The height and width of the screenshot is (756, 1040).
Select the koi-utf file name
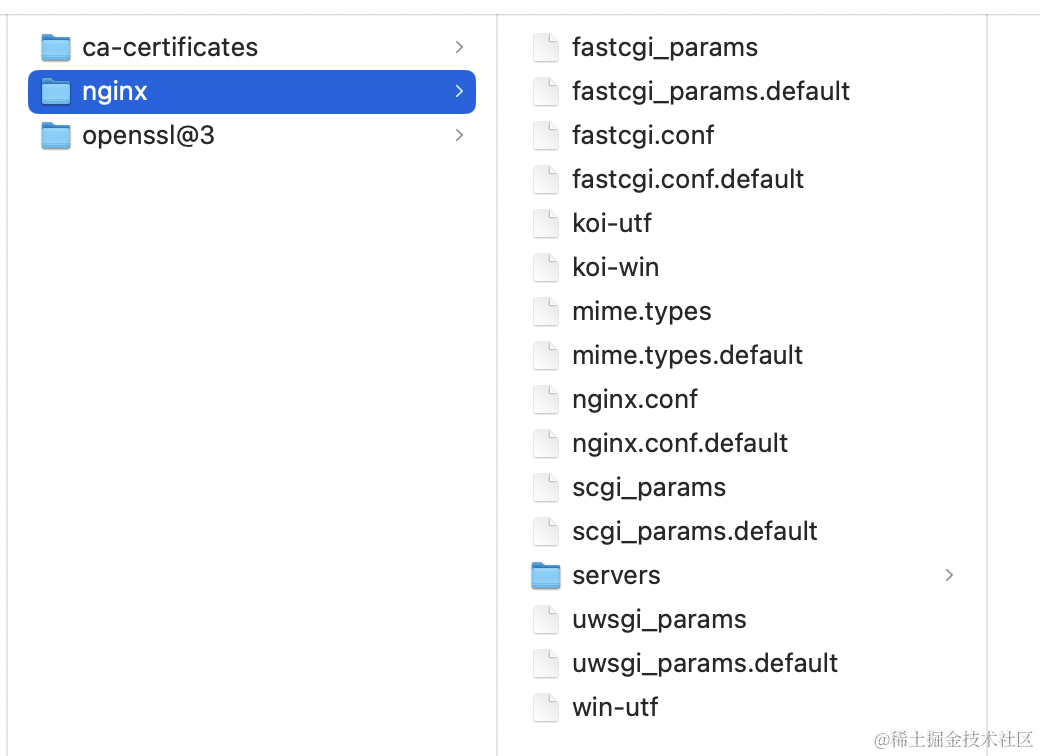[x=612, y=223]
